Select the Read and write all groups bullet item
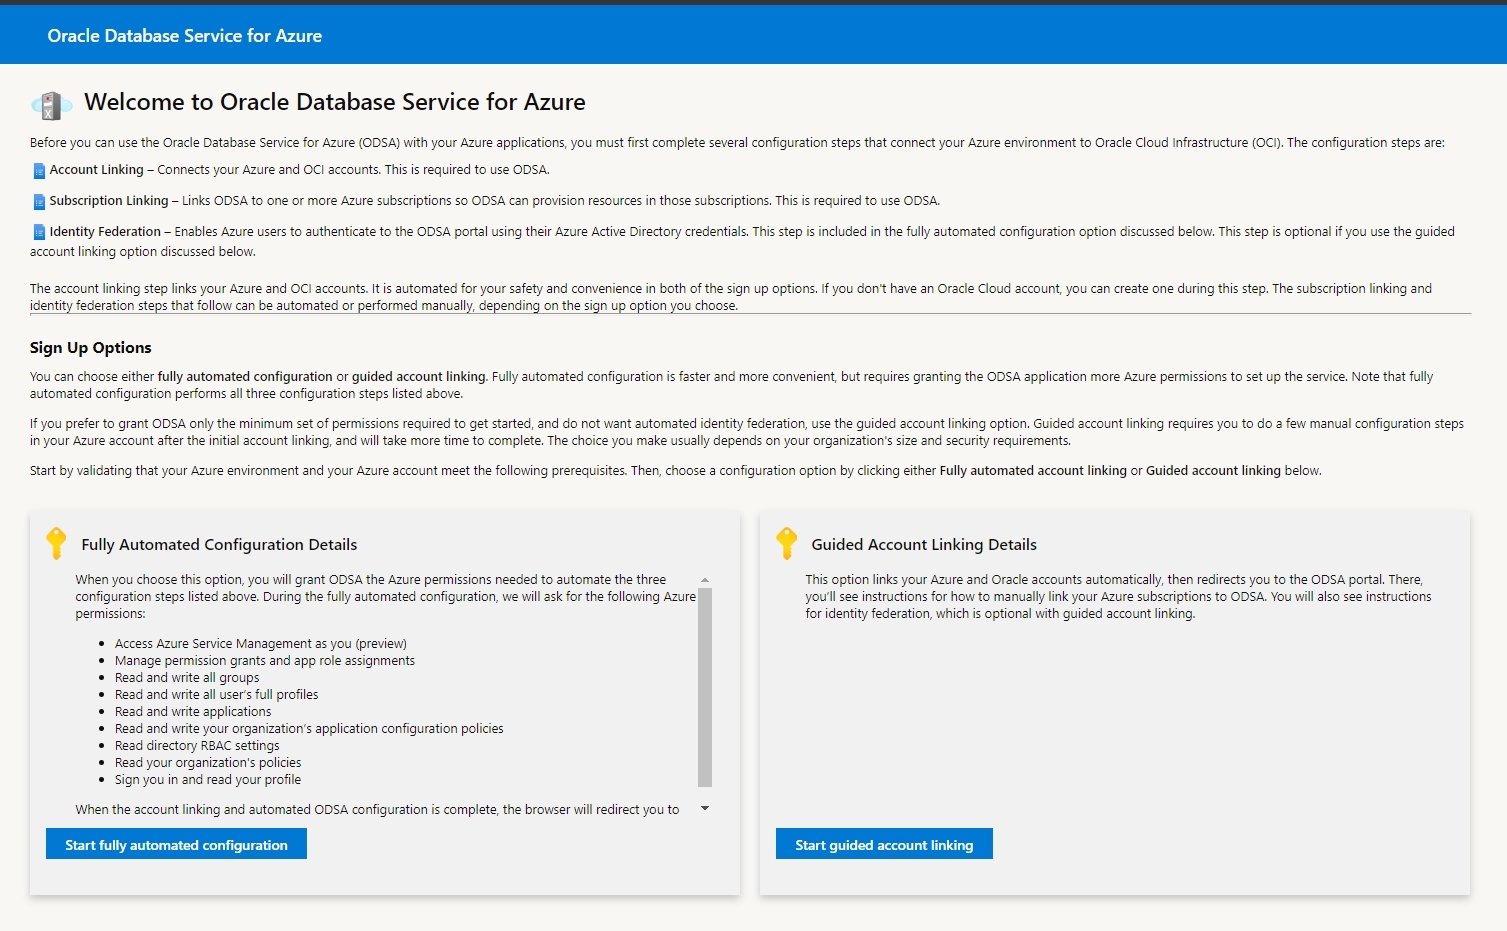1507x931 pixels. 186,677
